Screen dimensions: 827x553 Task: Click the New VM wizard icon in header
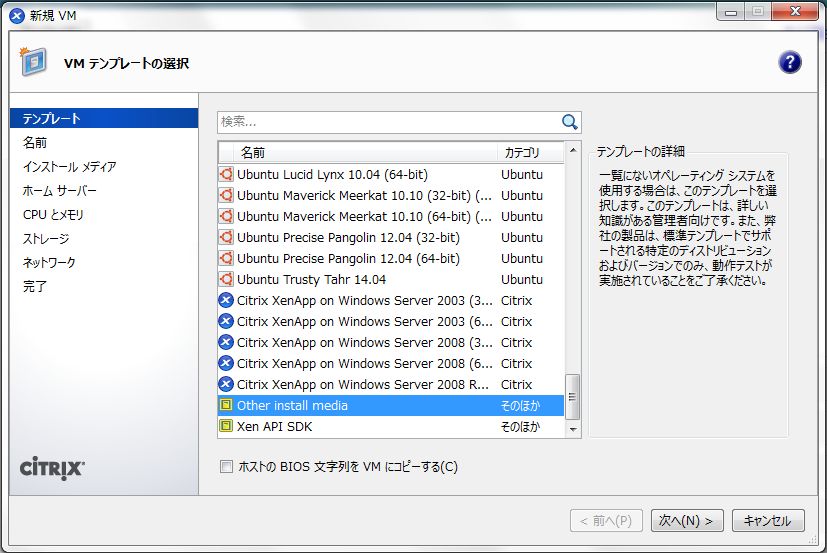click(33, 61)
